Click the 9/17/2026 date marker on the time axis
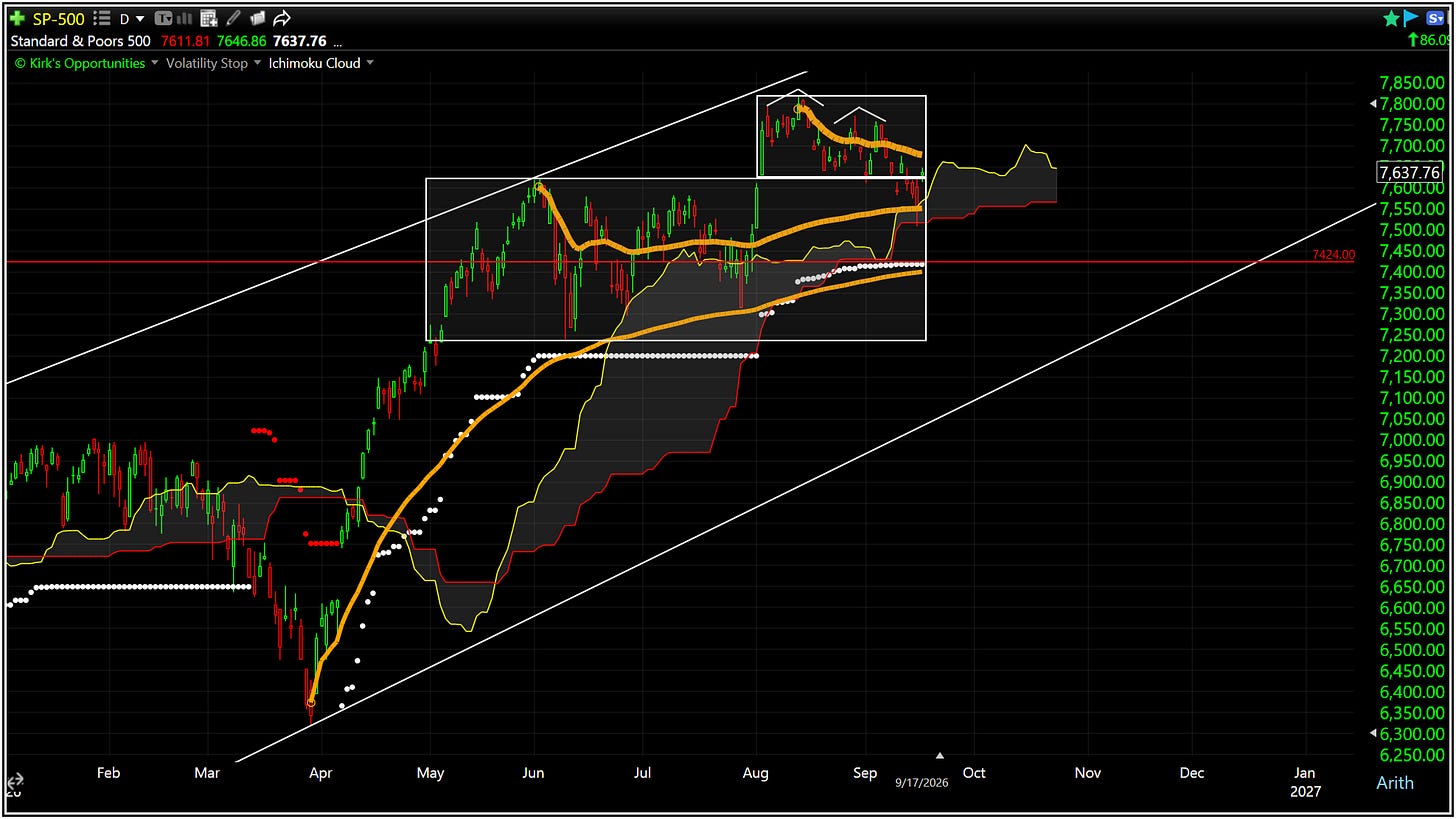1456x819 pixels. [921, 782]
